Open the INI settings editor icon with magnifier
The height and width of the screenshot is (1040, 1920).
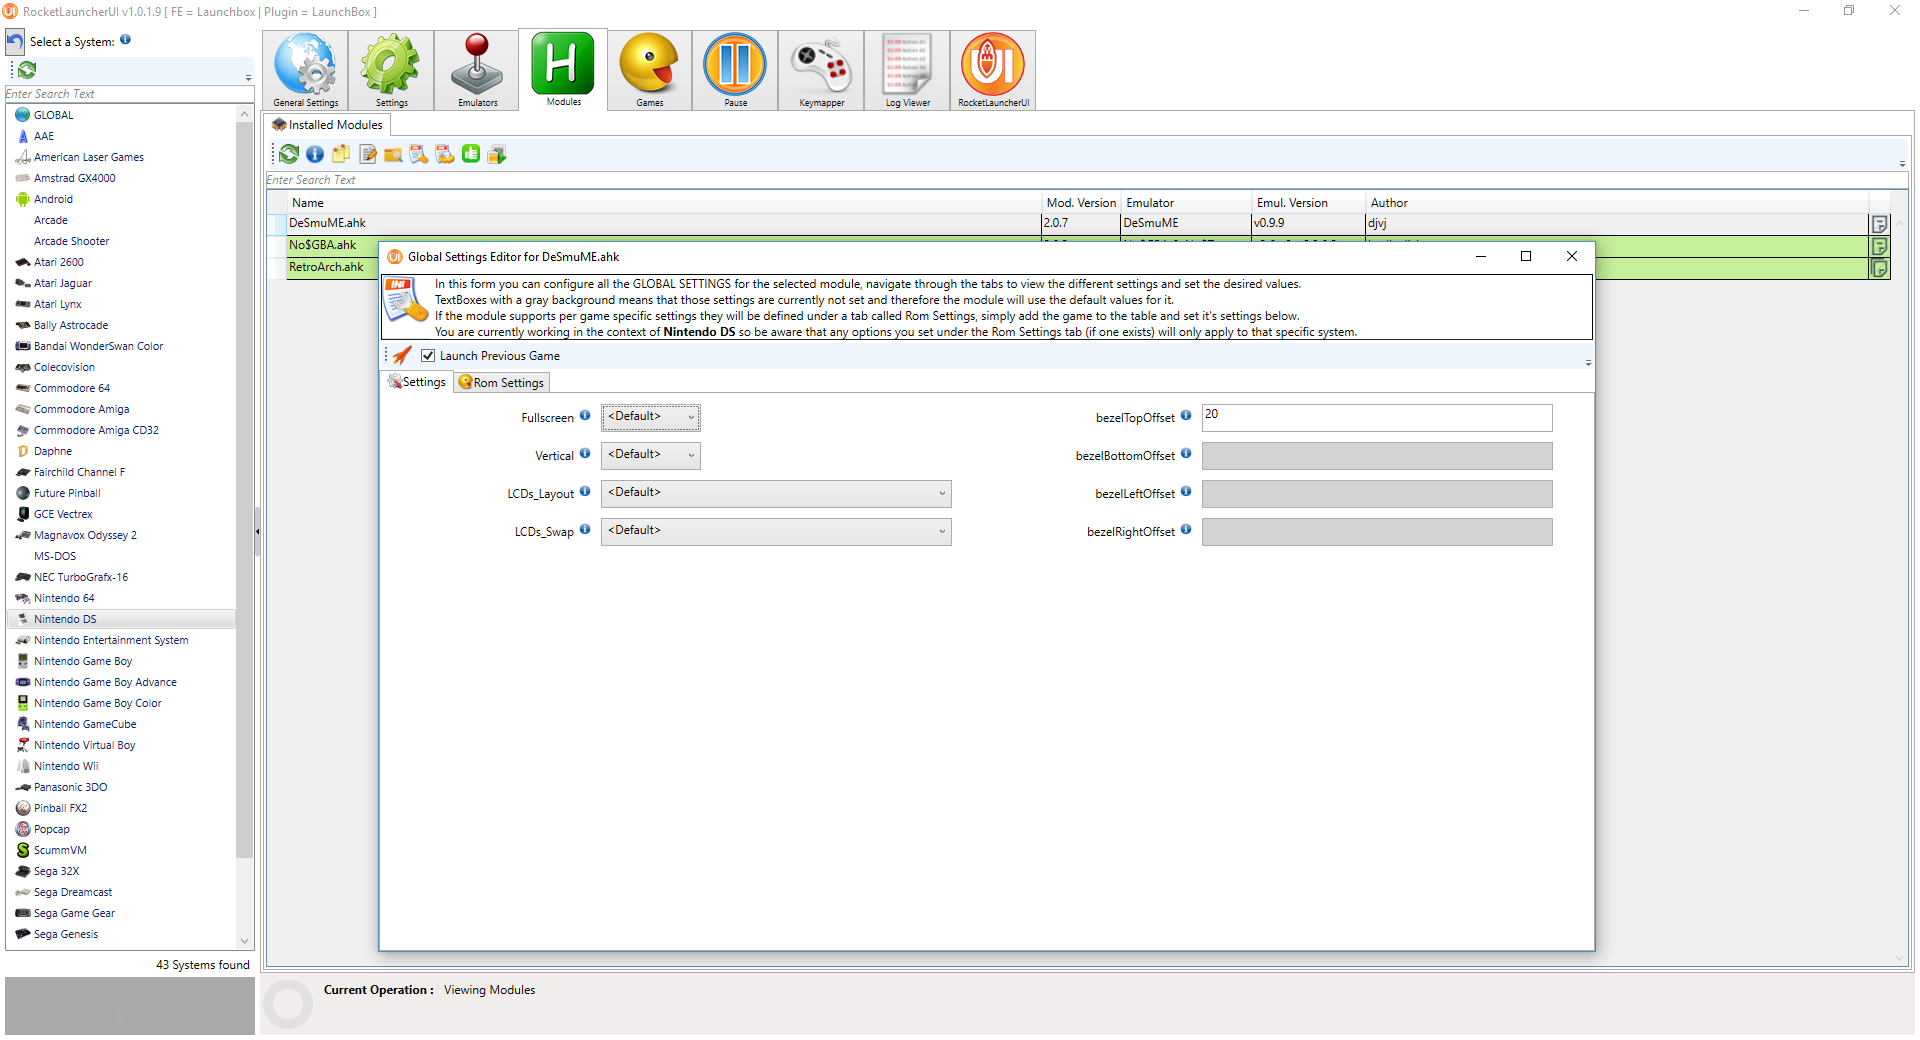(419, 154)
